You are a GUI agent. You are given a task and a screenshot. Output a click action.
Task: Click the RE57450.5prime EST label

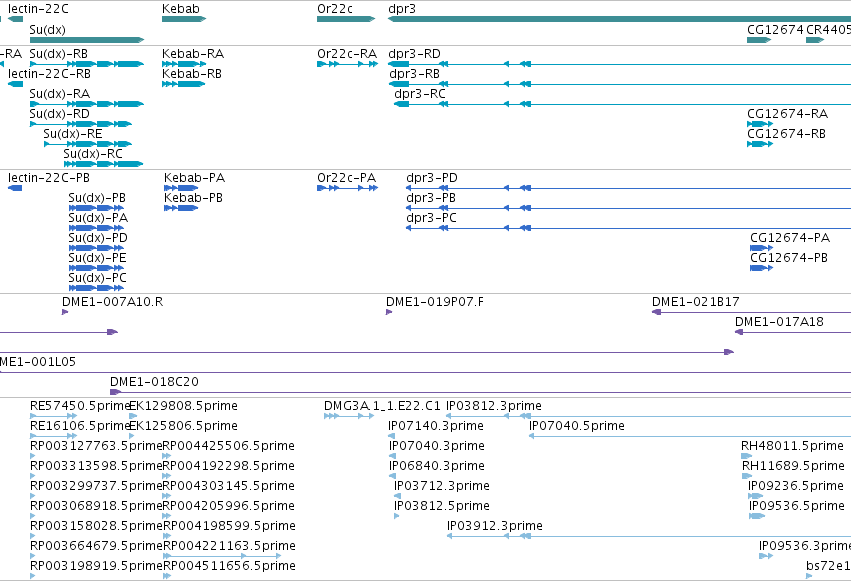click(81, 406)
